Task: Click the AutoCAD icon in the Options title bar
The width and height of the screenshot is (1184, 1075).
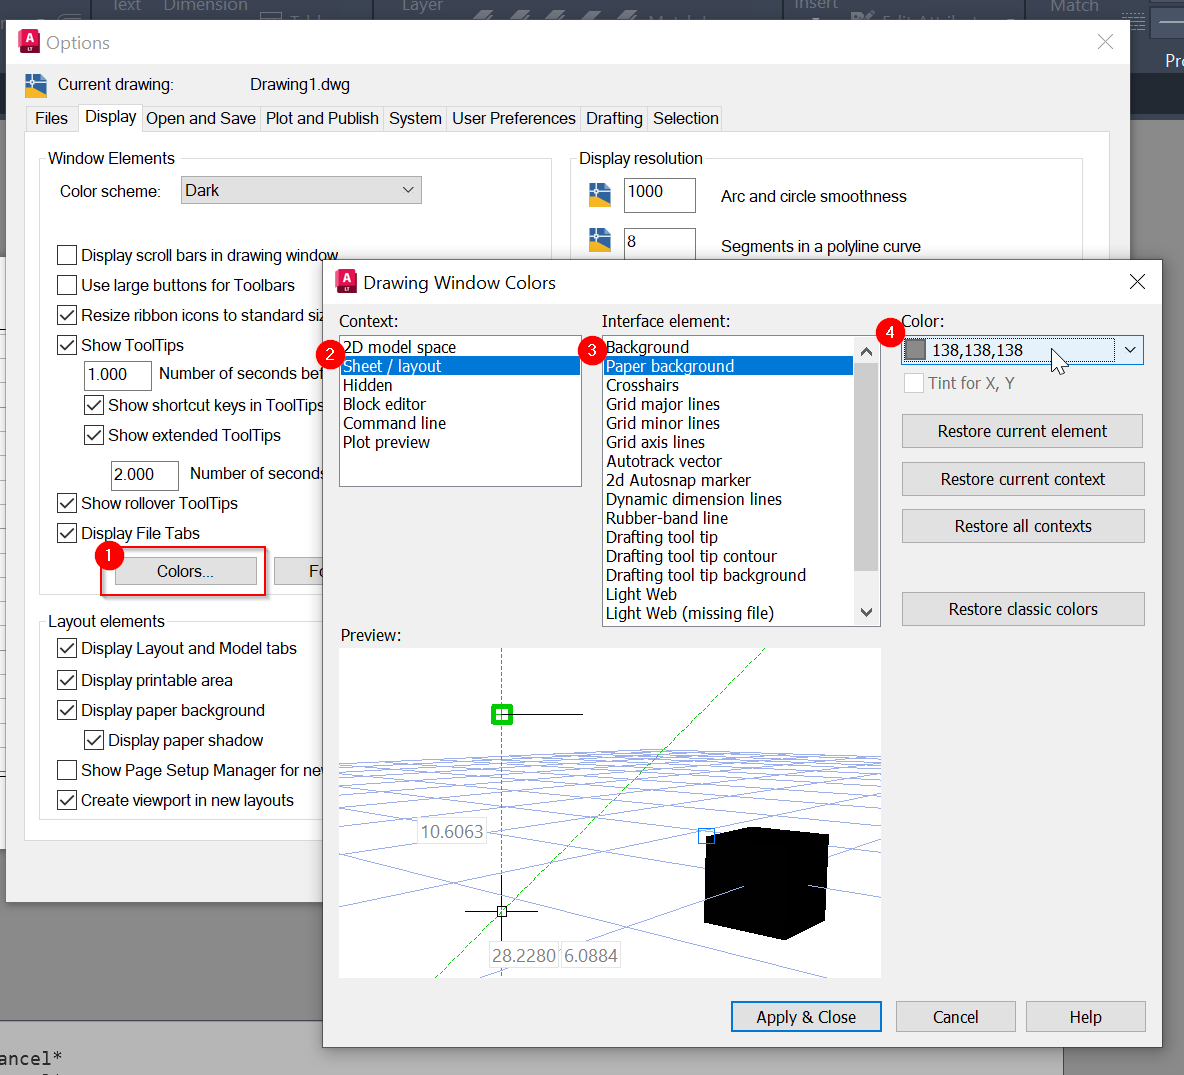Action: (x=28, y=41)
